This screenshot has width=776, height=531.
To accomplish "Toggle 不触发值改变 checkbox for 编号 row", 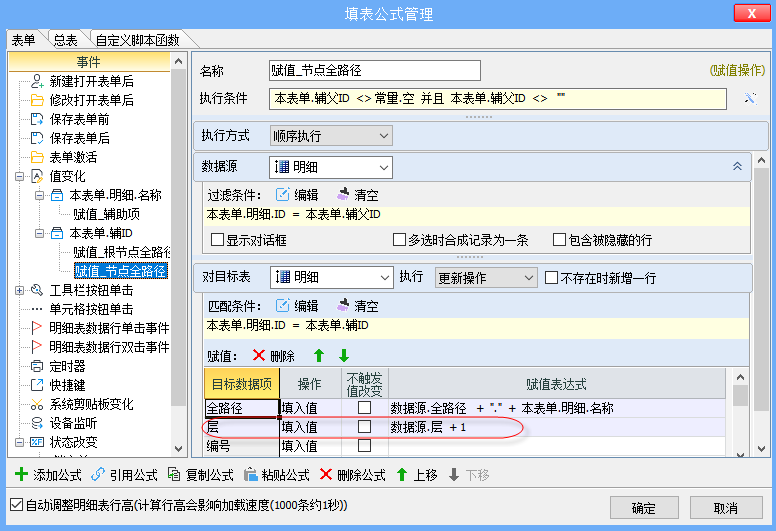I will point(364,445).
